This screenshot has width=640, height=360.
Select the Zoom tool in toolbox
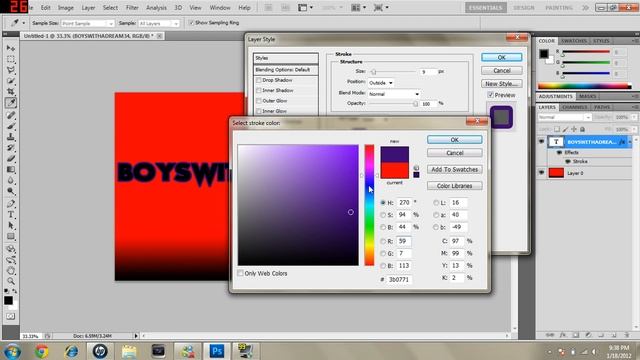[x=11, y=281]
